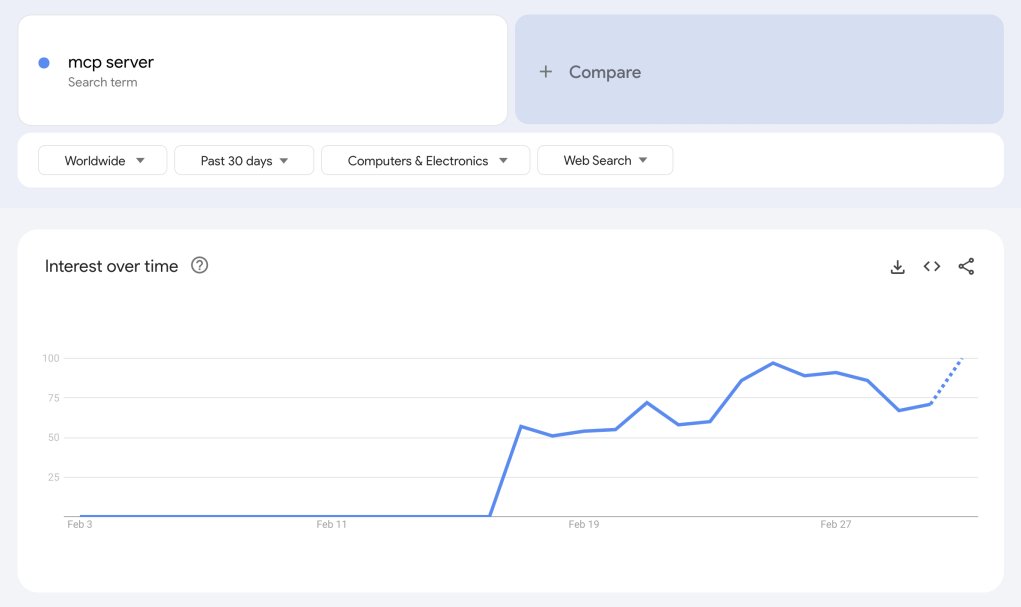The image size is (1021, 607).
Task: Share the Interest over time chart
Action: pos(966,266)
